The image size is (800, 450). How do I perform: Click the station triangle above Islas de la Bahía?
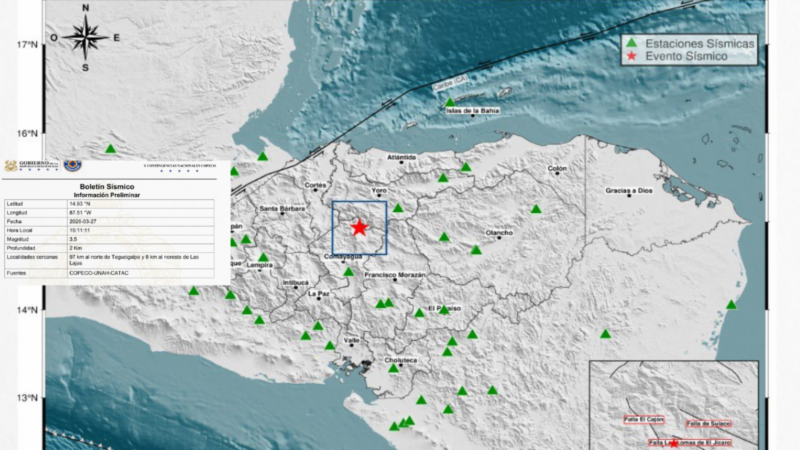coord(450,102)
